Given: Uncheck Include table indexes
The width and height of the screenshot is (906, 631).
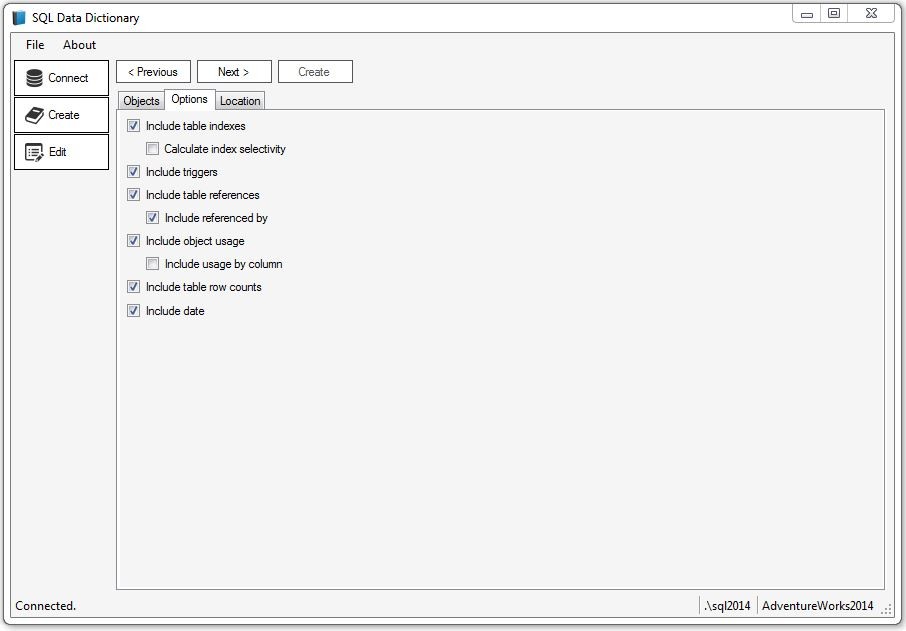Looking at the screenshot, I should point(133,125).
